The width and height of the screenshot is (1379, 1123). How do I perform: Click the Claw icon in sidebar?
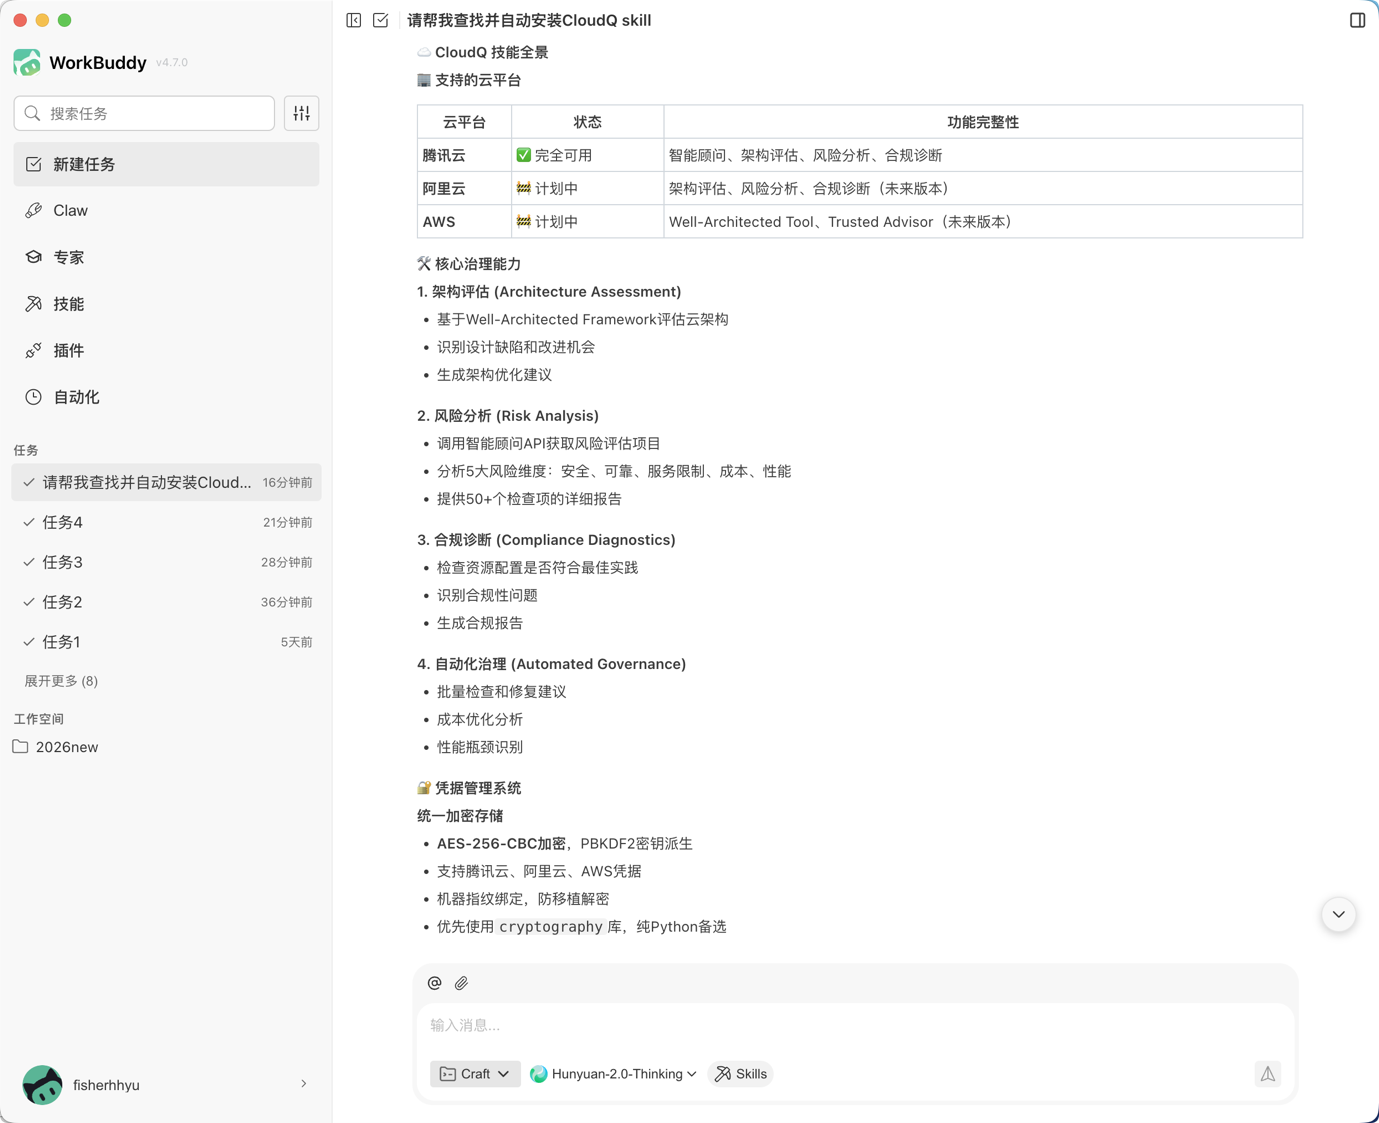click(x=34, y=211)
